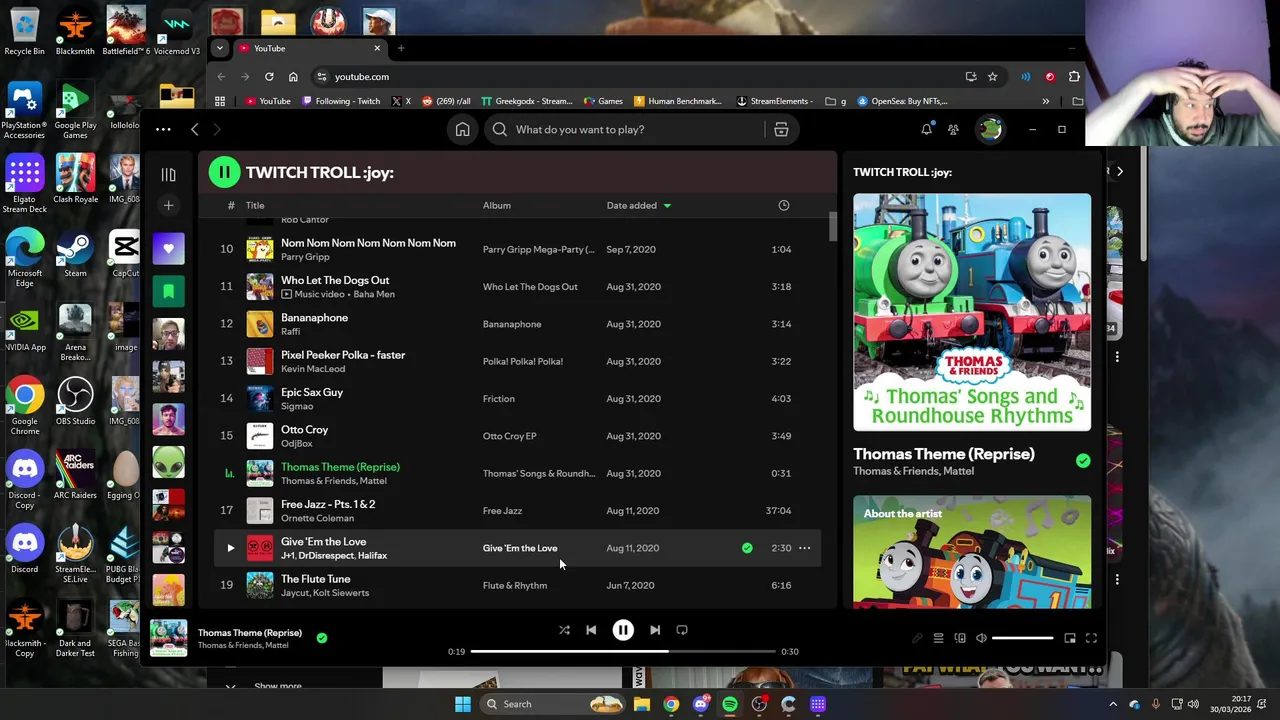Open alien-face playlist in library sidebar

(x=168, y=462)
